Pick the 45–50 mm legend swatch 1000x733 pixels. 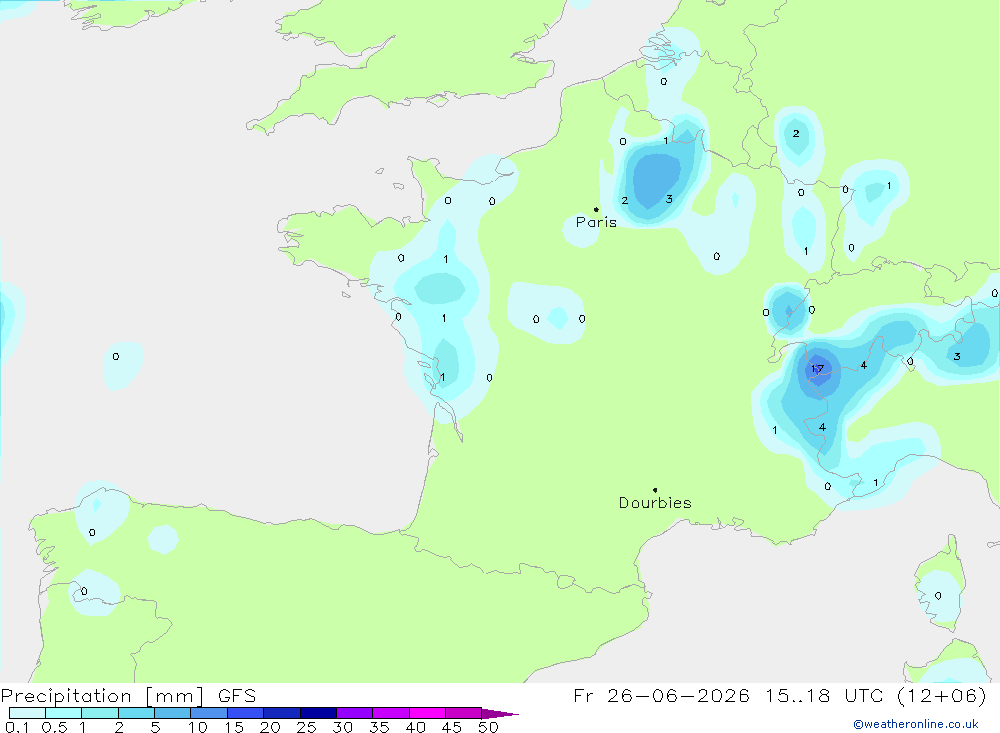click(464, 713)
